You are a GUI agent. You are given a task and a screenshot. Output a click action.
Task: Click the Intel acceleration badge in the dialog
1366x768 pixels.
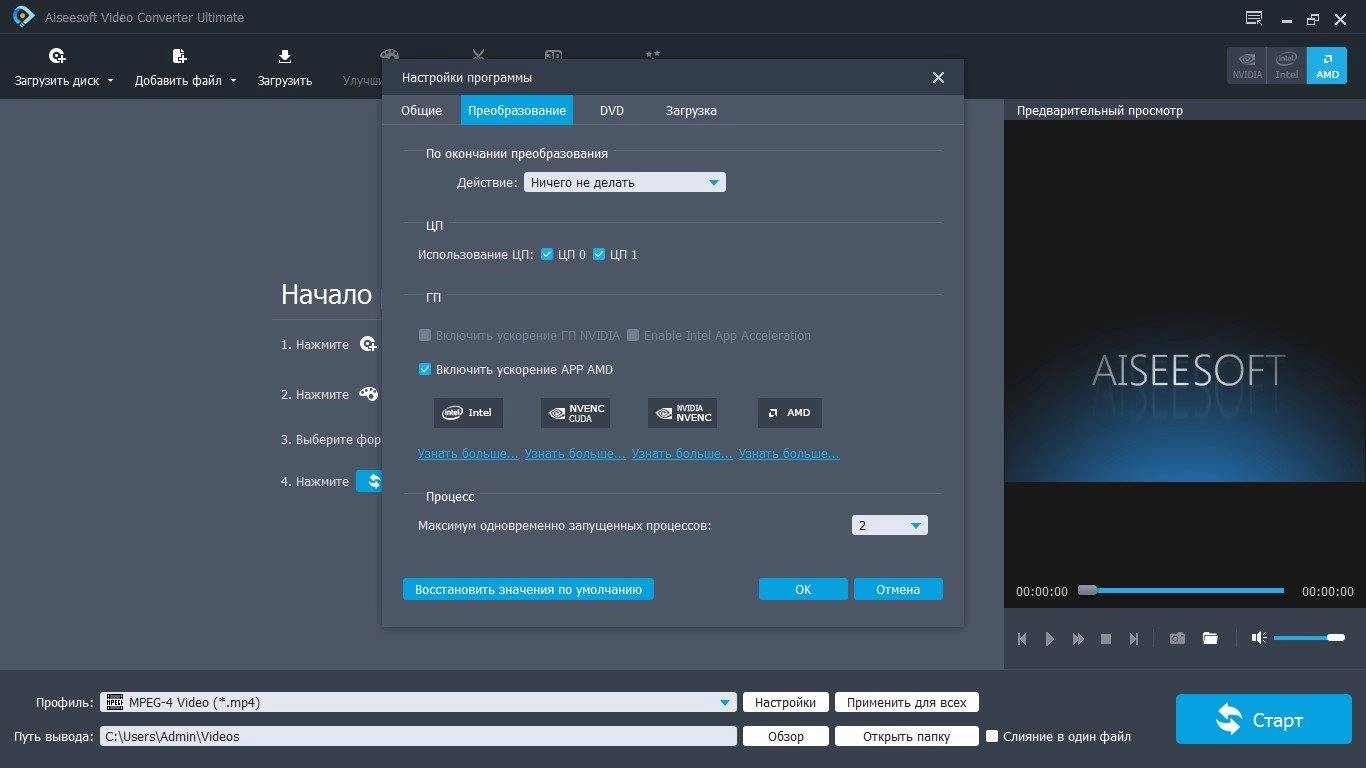point(468,412)
